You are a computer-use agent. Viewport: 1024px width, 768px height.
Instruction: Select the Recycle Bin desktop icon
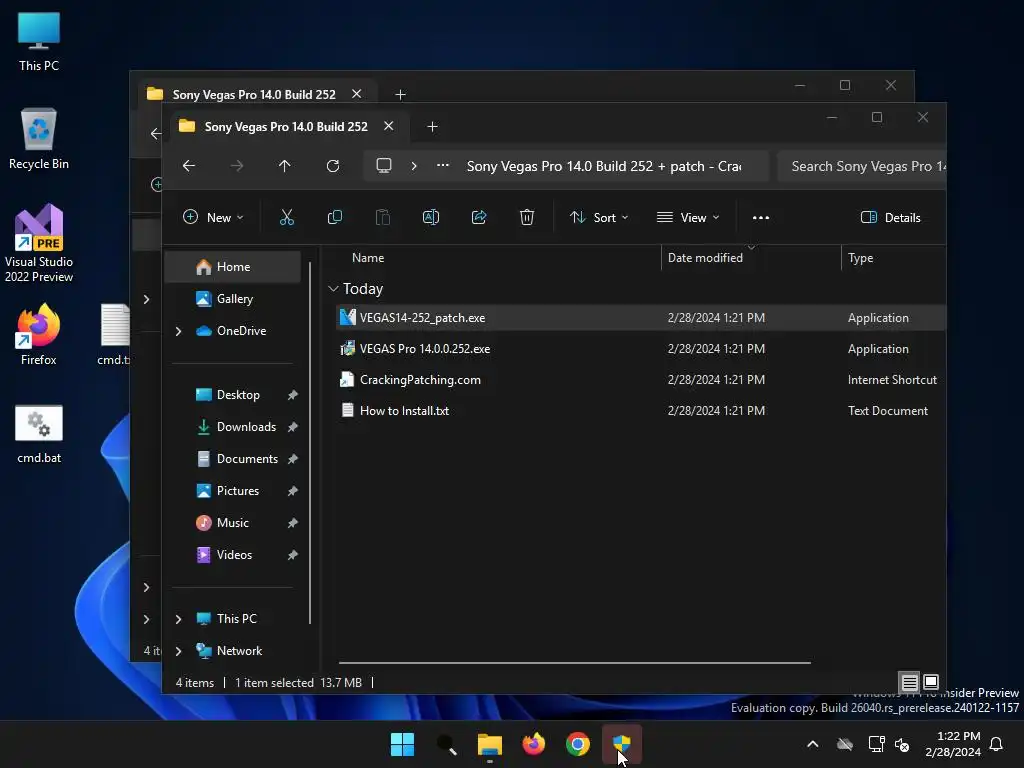click(39, 138)
